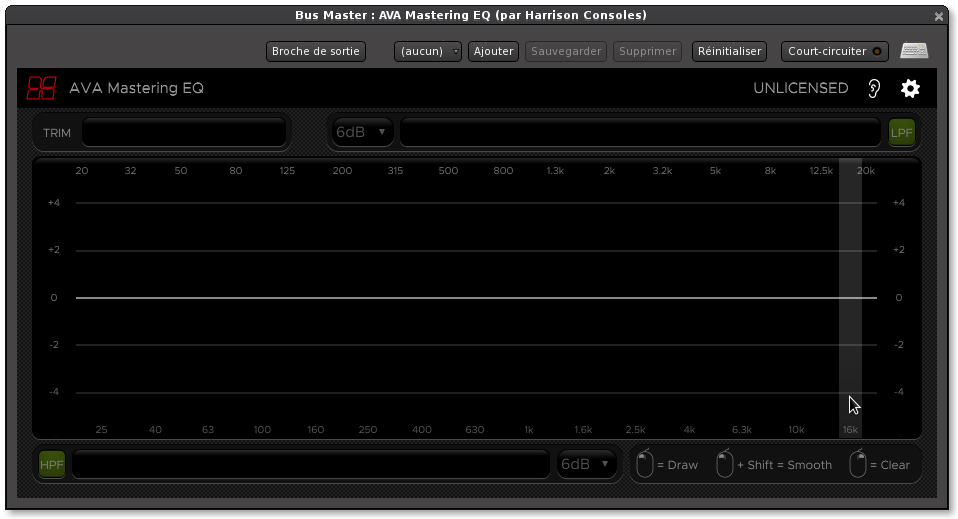Viewport: 958px width, 519px height.
Task: Click the 8k frequency label
Action: 770,171
